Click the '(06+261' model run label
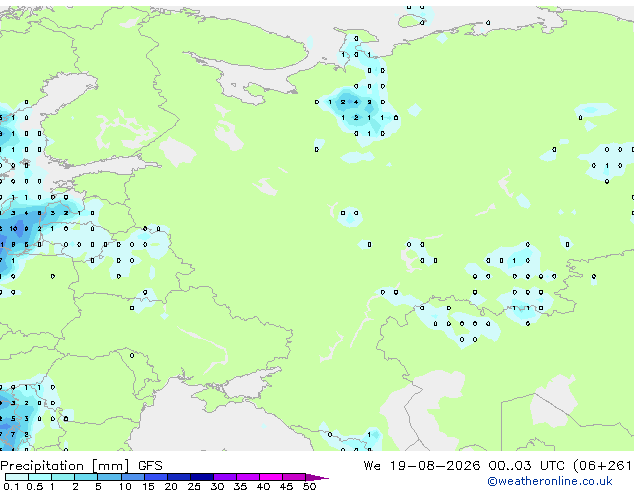Screen dimensions: 634x490 coord(602,466)
